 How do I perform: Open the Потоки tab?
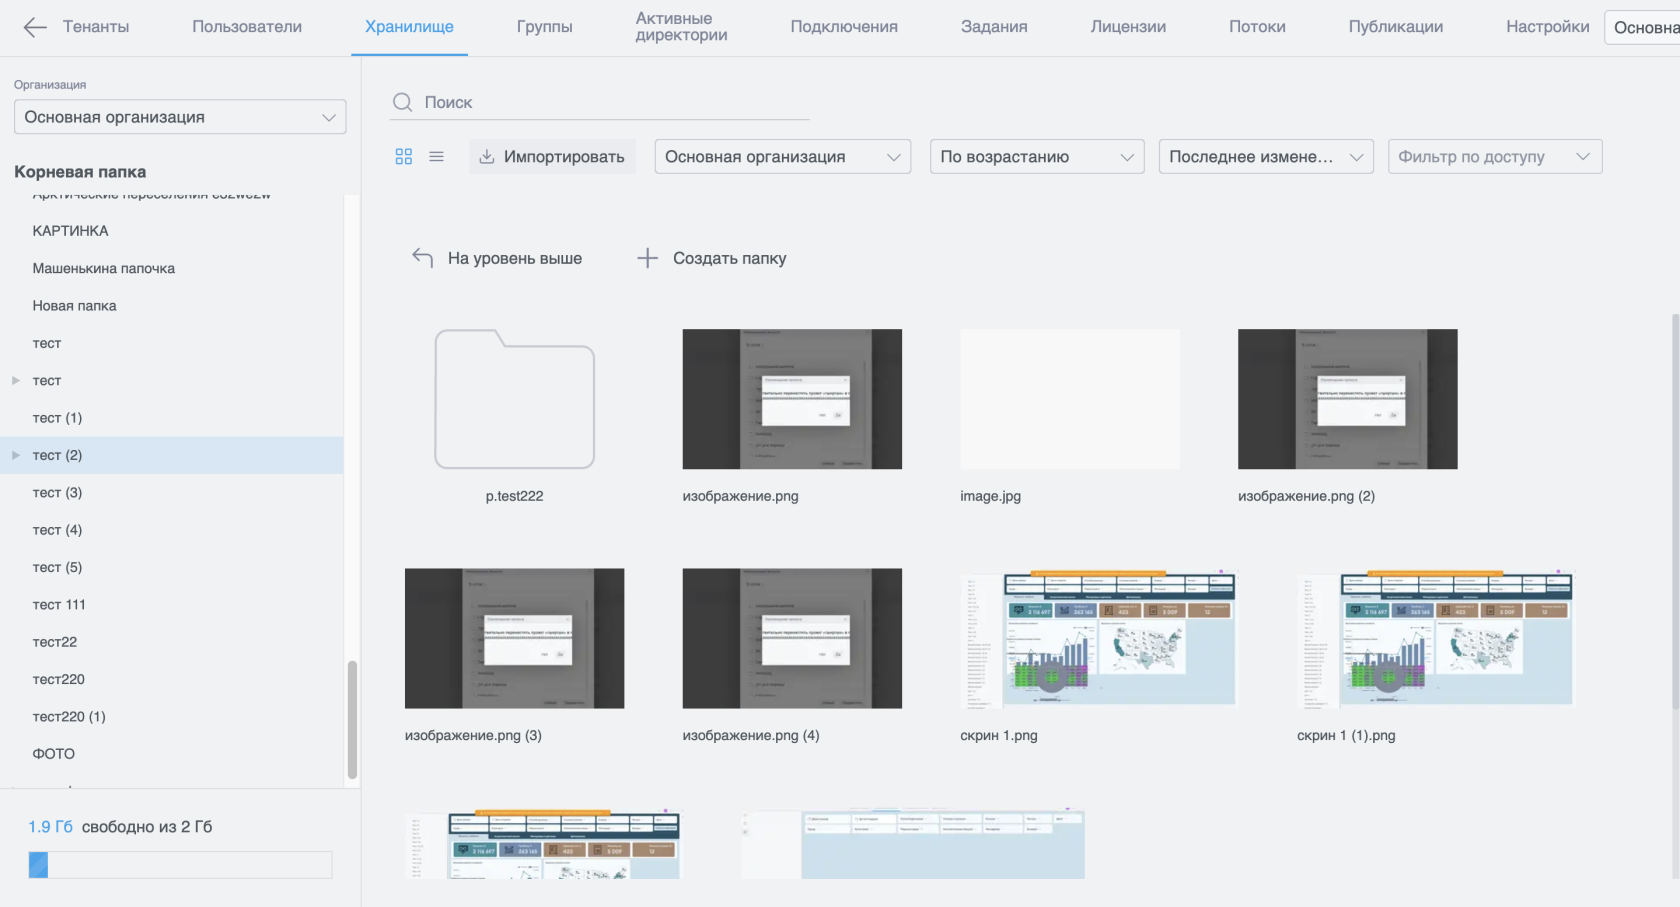click(1257, 27)
